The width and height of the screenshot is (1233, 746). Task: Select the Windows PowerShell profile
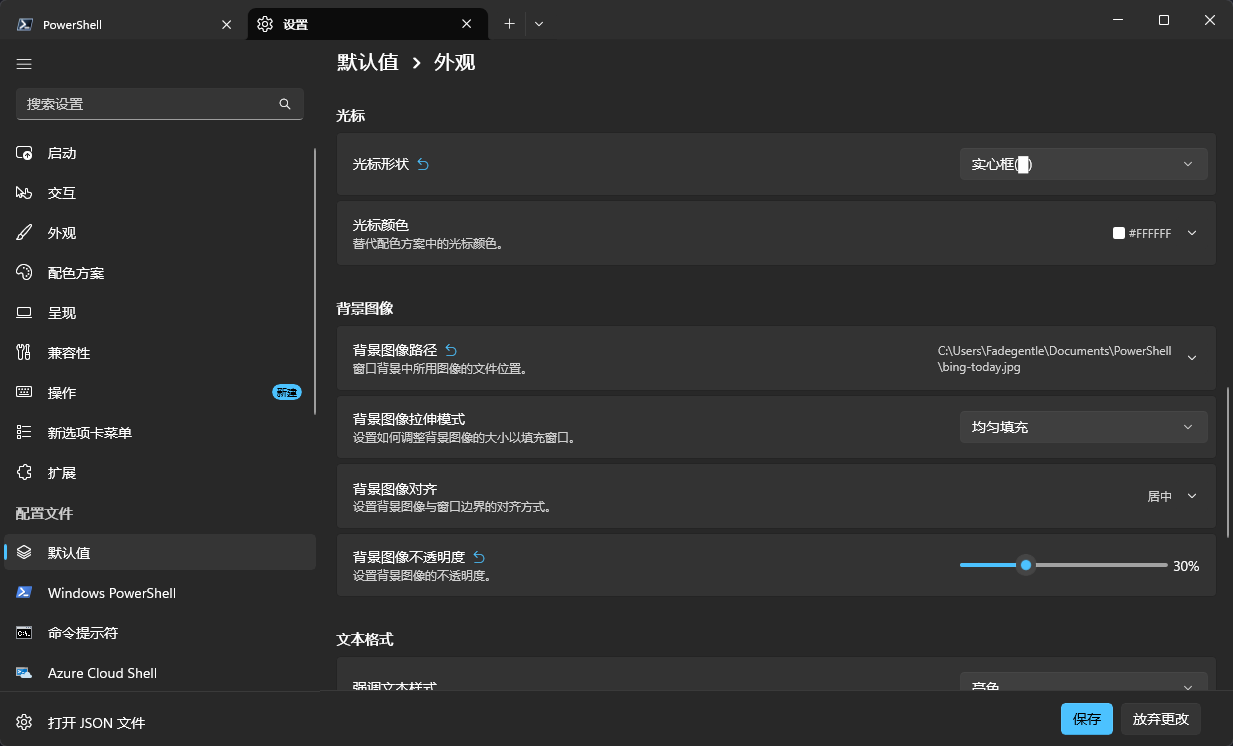click(112, 593)
